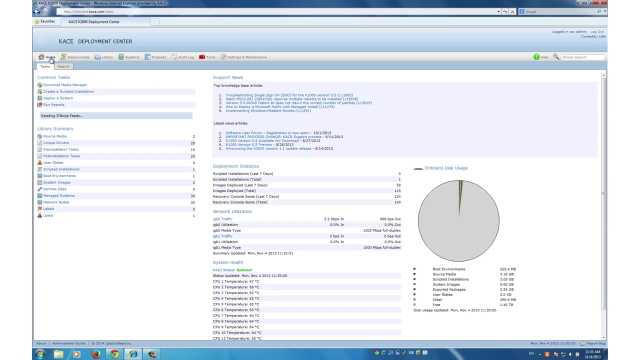Click the green Help icon

coord(536,57)
